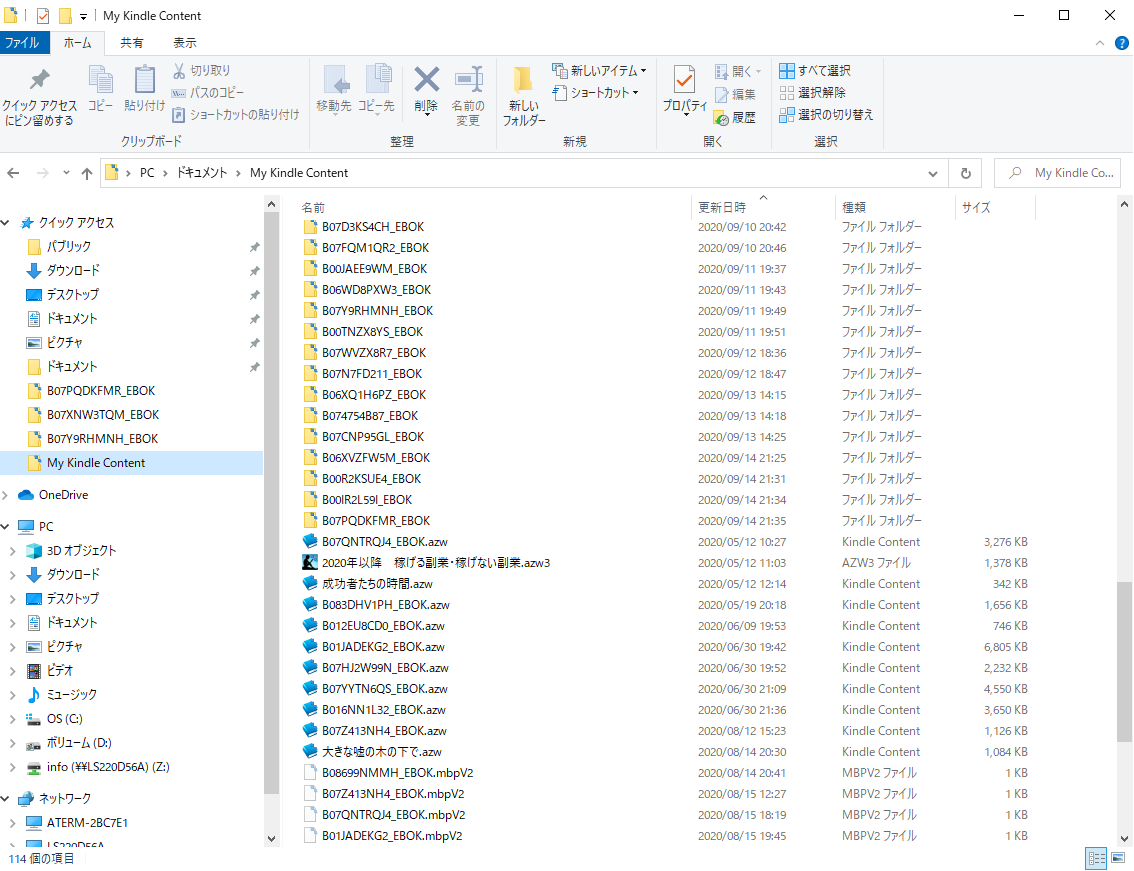
Task: Click navigation pane scrollbar down arrow
Action: click(x=271, y=839)
